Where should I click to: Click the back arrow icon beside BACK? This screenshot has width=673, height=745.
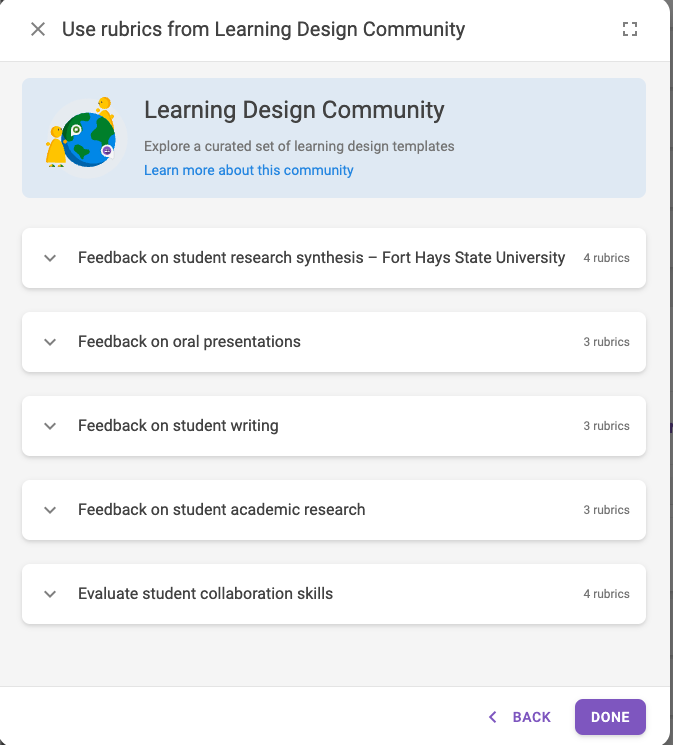tap(493, 717)
